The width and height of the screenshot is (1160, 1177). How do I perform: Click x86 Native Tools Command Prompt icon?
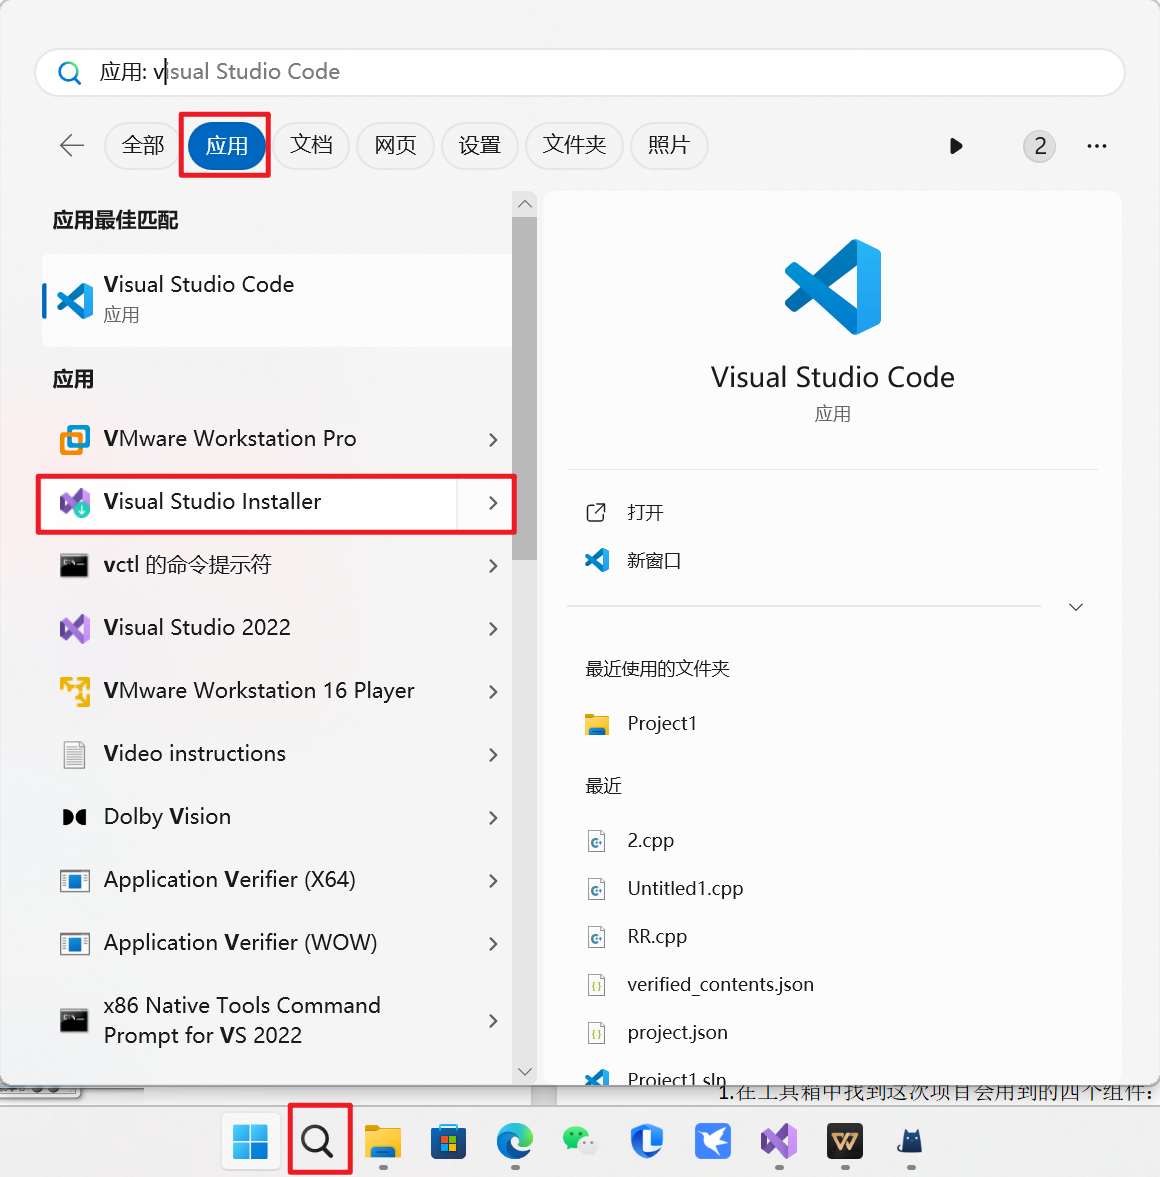coord(74,1020)
